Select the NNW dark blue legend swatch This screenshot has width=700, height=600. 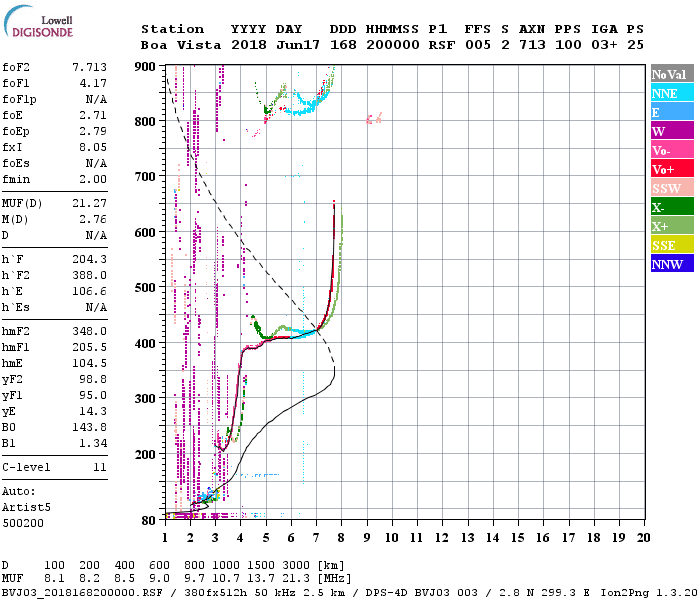point(672,263)
